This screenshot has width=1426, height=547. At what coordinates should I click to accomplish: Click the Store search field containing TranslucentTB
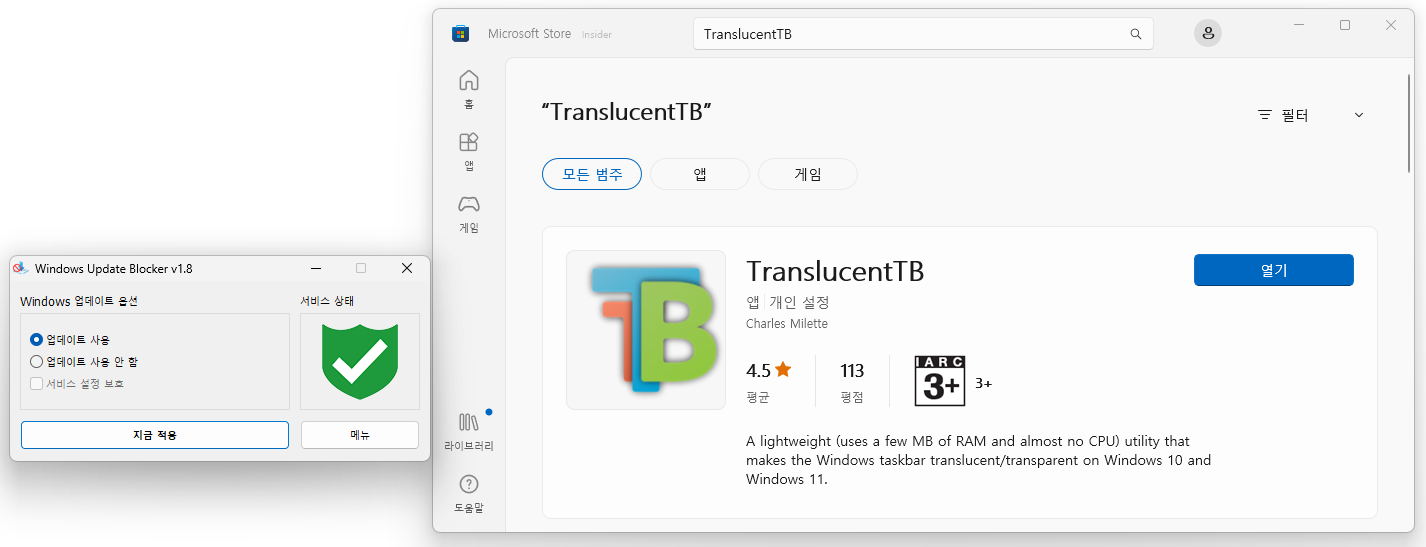point(923,34)
